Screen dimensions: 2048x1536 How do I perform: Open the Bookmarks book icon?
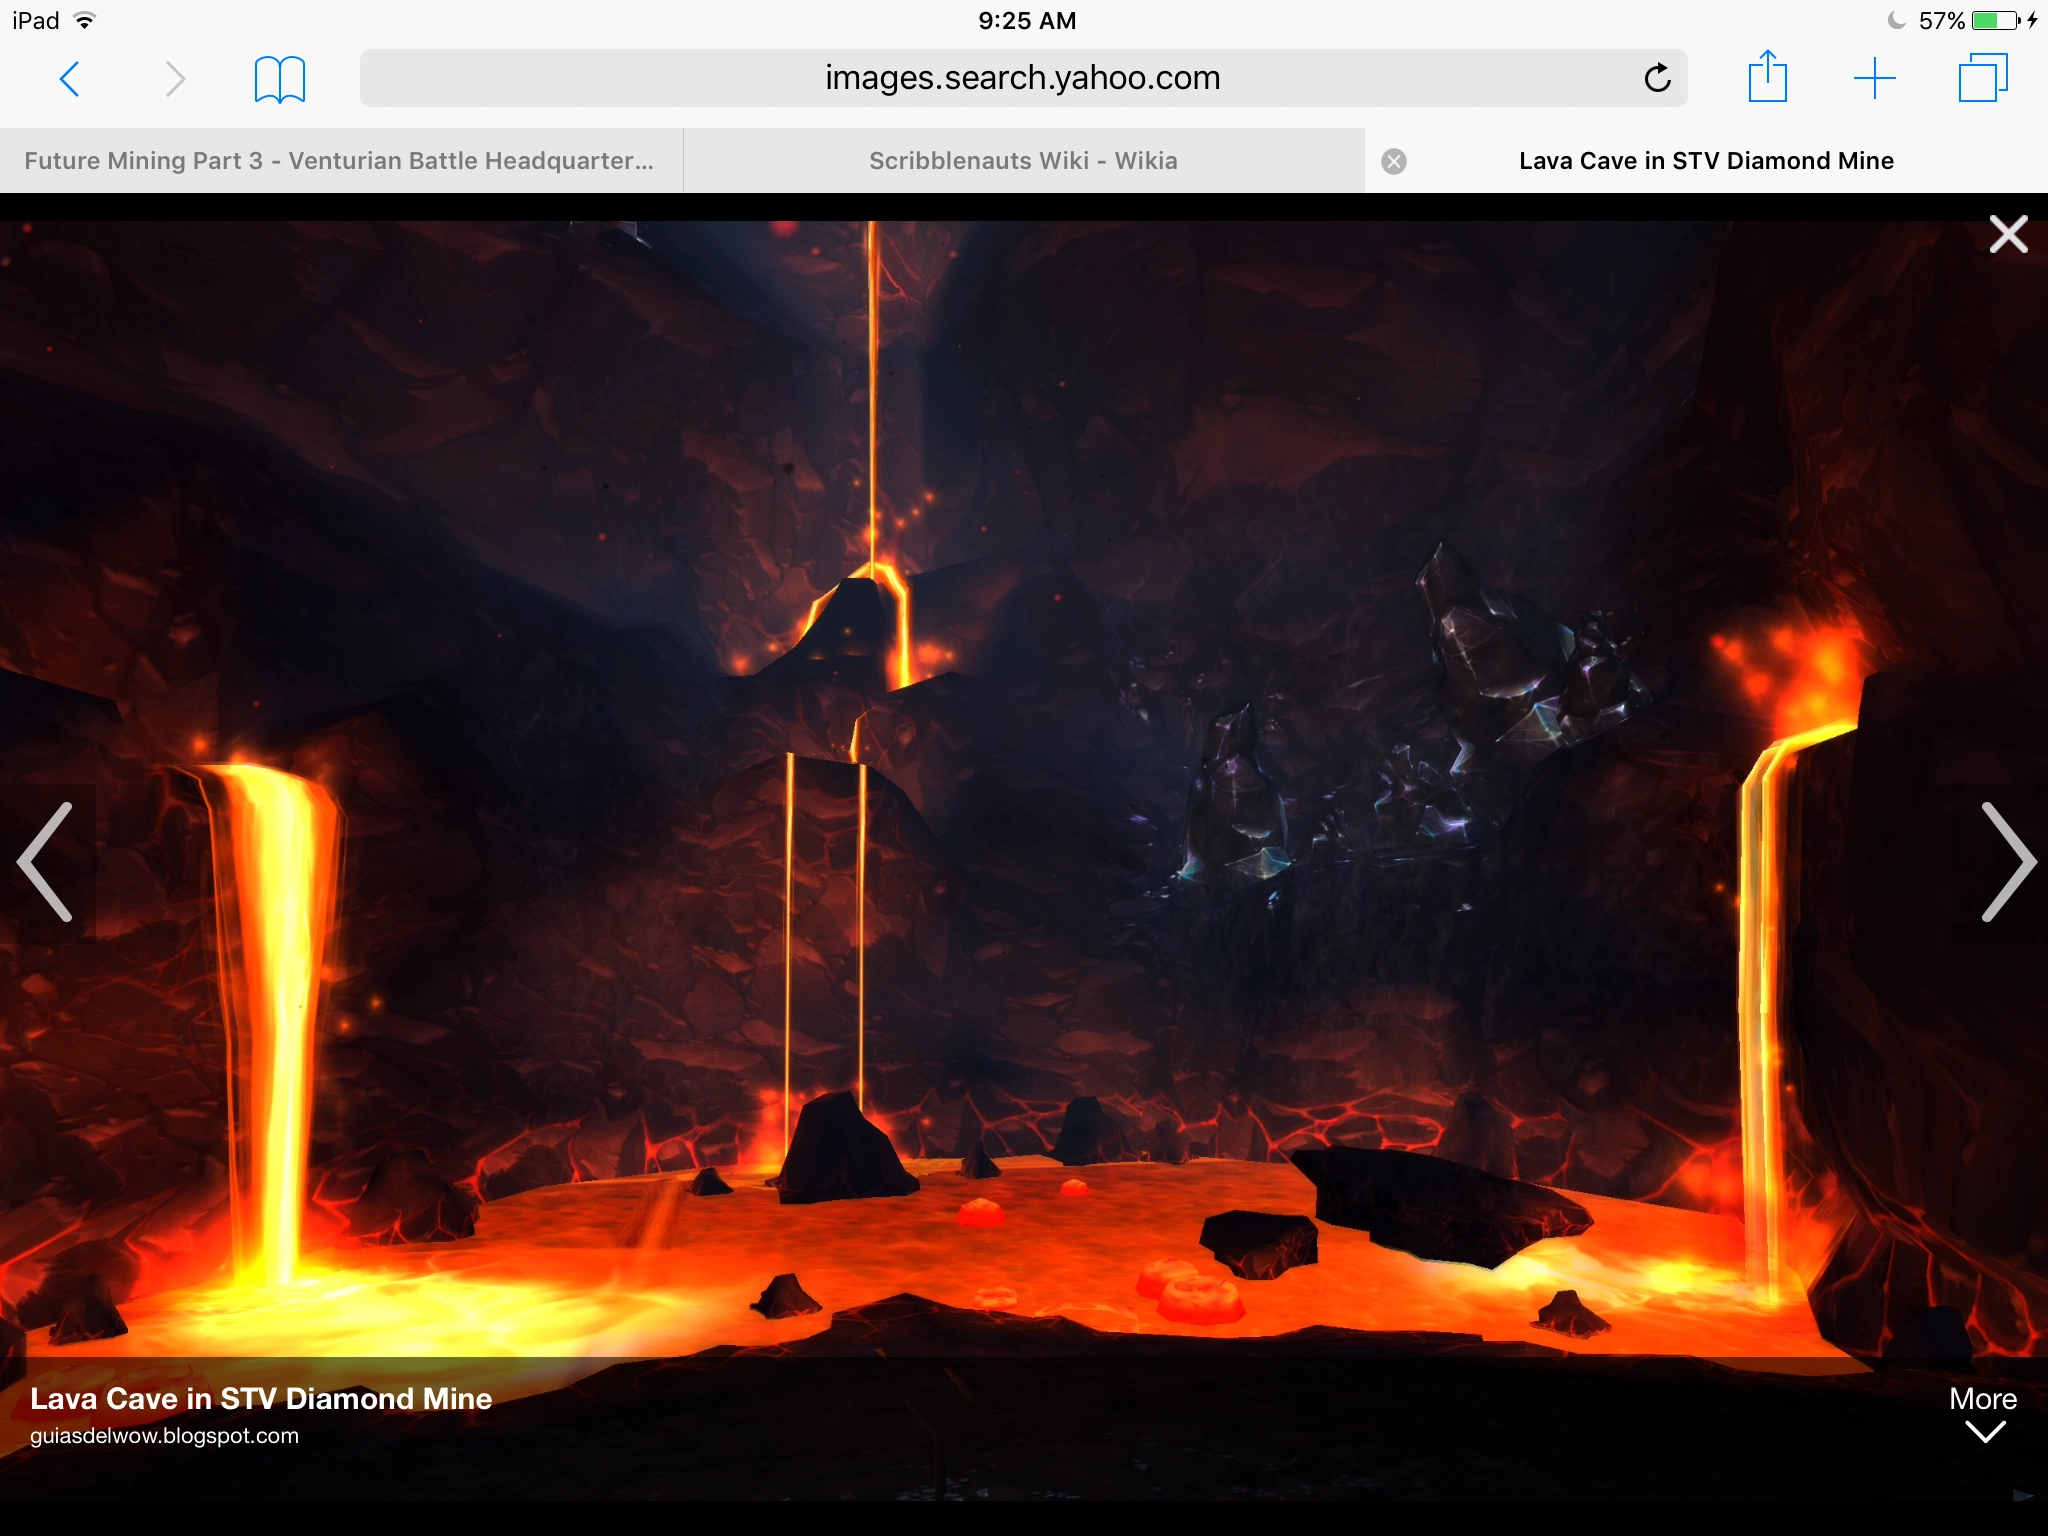279,79
